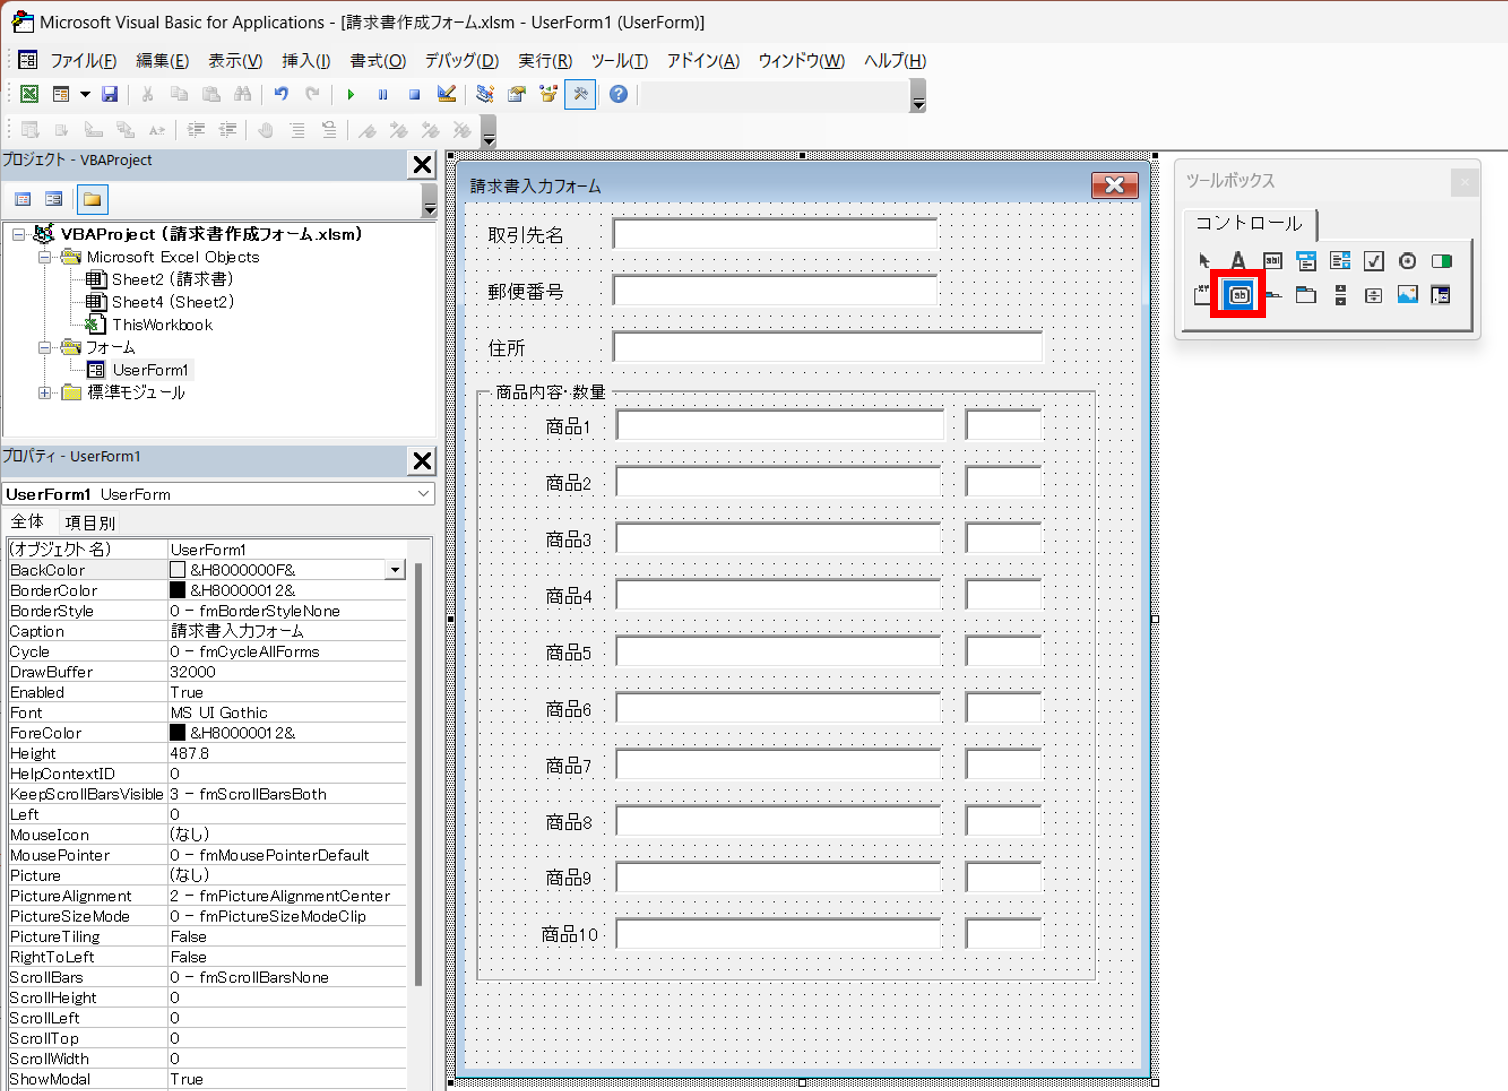
Task: Click the Save icon in the toolbar
Action: point(110,94)
